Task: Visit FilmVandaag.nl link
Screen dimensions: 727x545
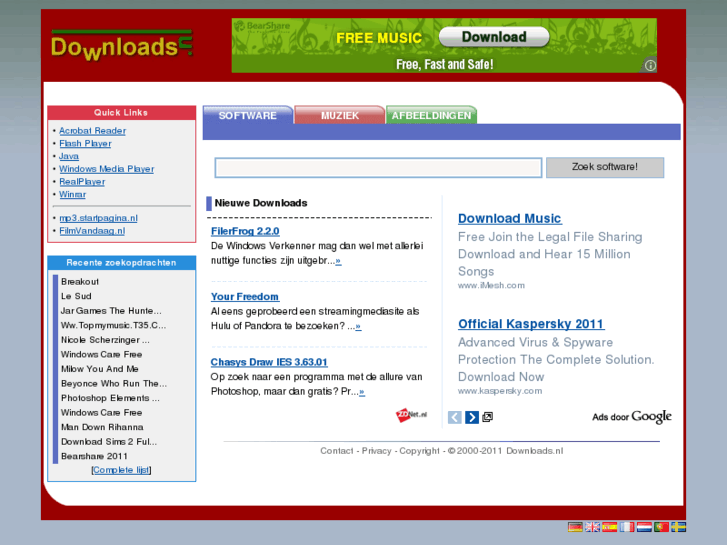Action: click(92, 231)
